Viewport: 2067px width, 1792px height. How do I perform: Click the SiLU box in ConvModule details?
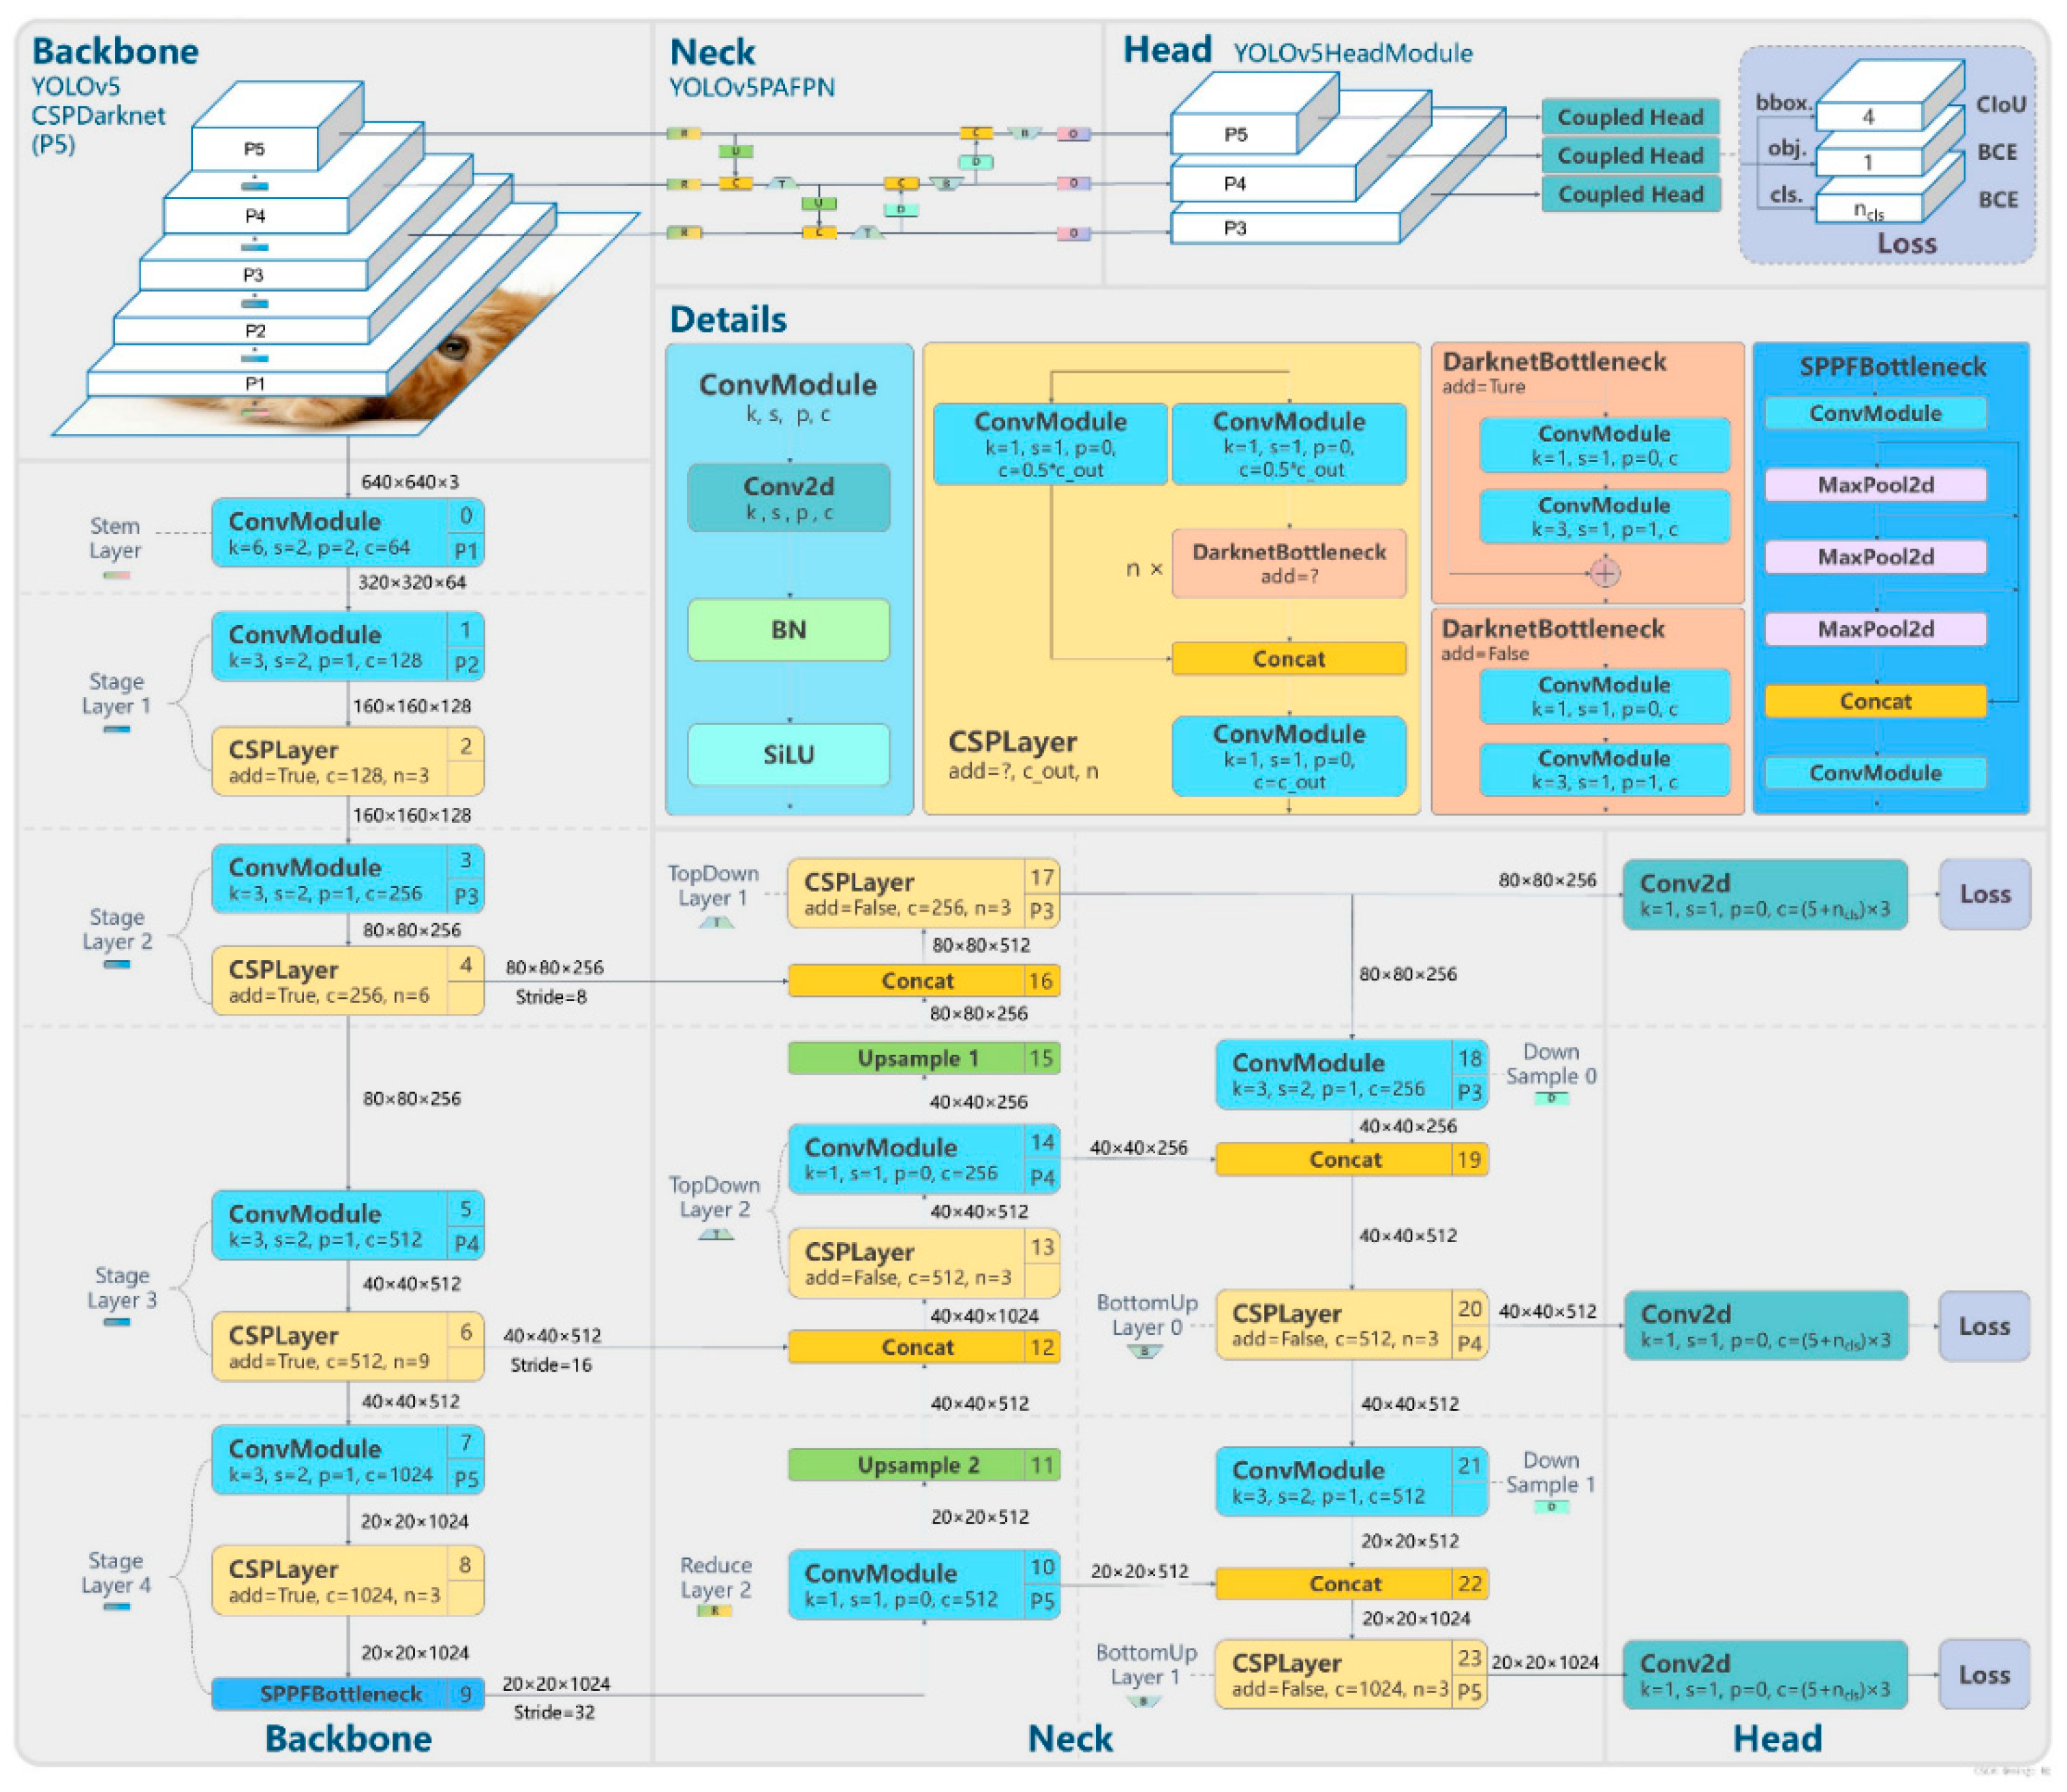tap(788, 754)
